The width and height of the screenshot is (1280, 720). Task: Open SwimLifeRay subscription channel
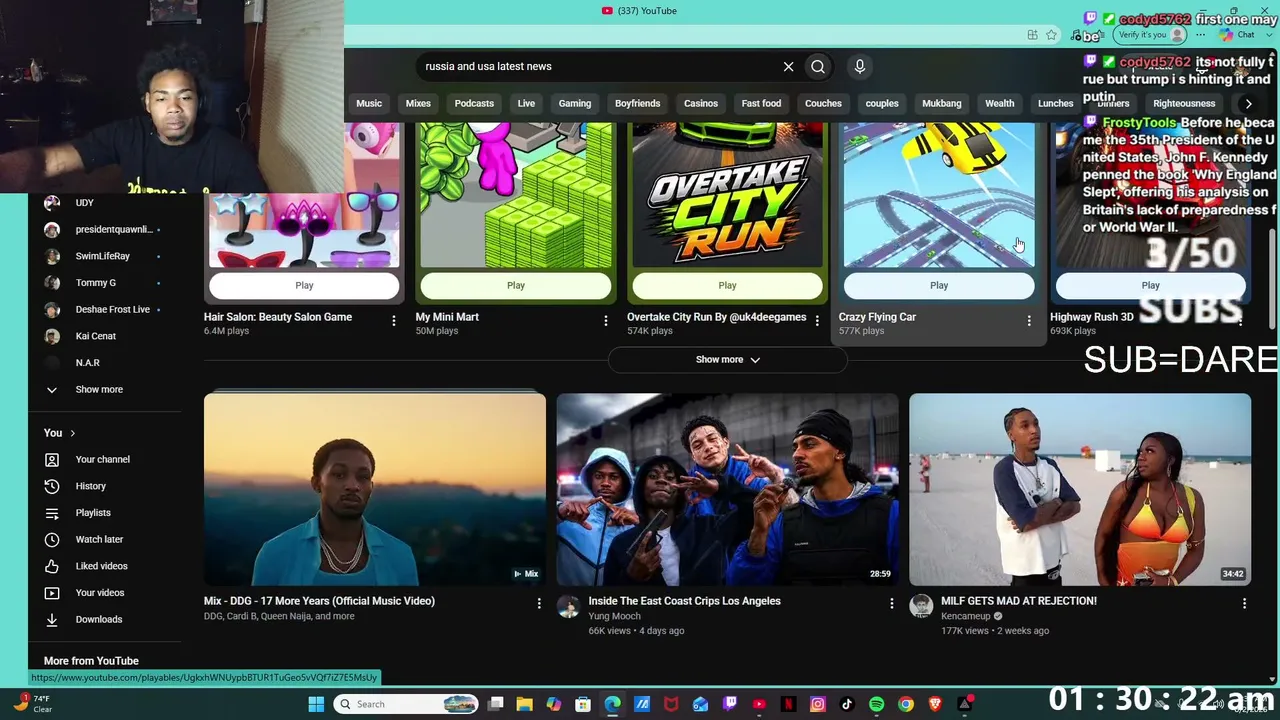102,256
